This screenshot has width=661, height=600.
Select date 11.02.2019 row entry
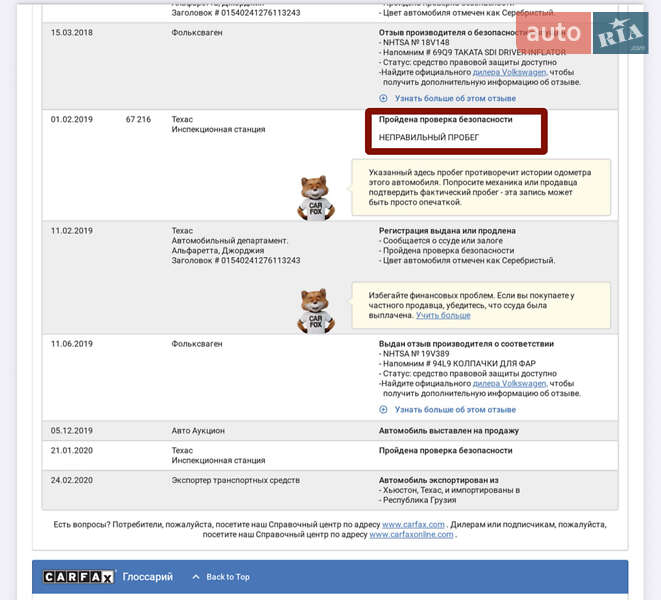pos(72,231)
